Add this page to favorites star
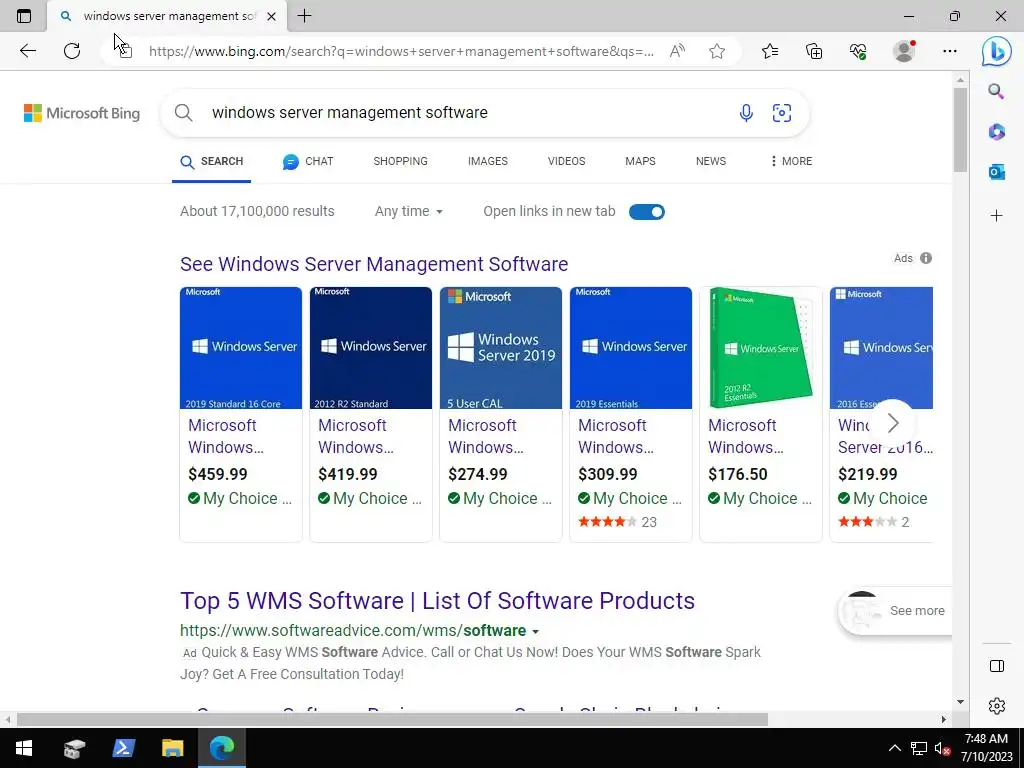This screenshot has height=768, width=1024. pos(717,51)
